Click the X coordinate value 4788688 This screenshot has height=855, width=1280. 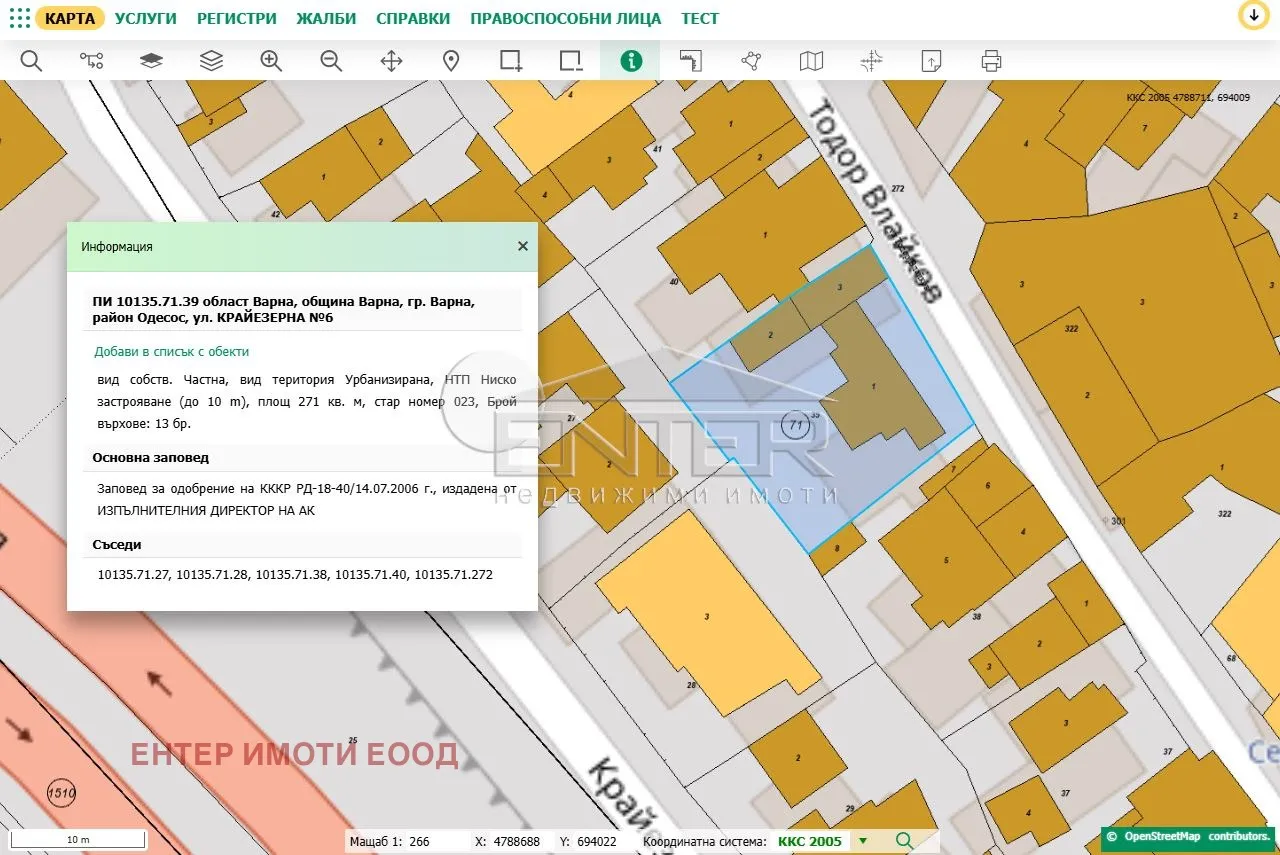517,842
